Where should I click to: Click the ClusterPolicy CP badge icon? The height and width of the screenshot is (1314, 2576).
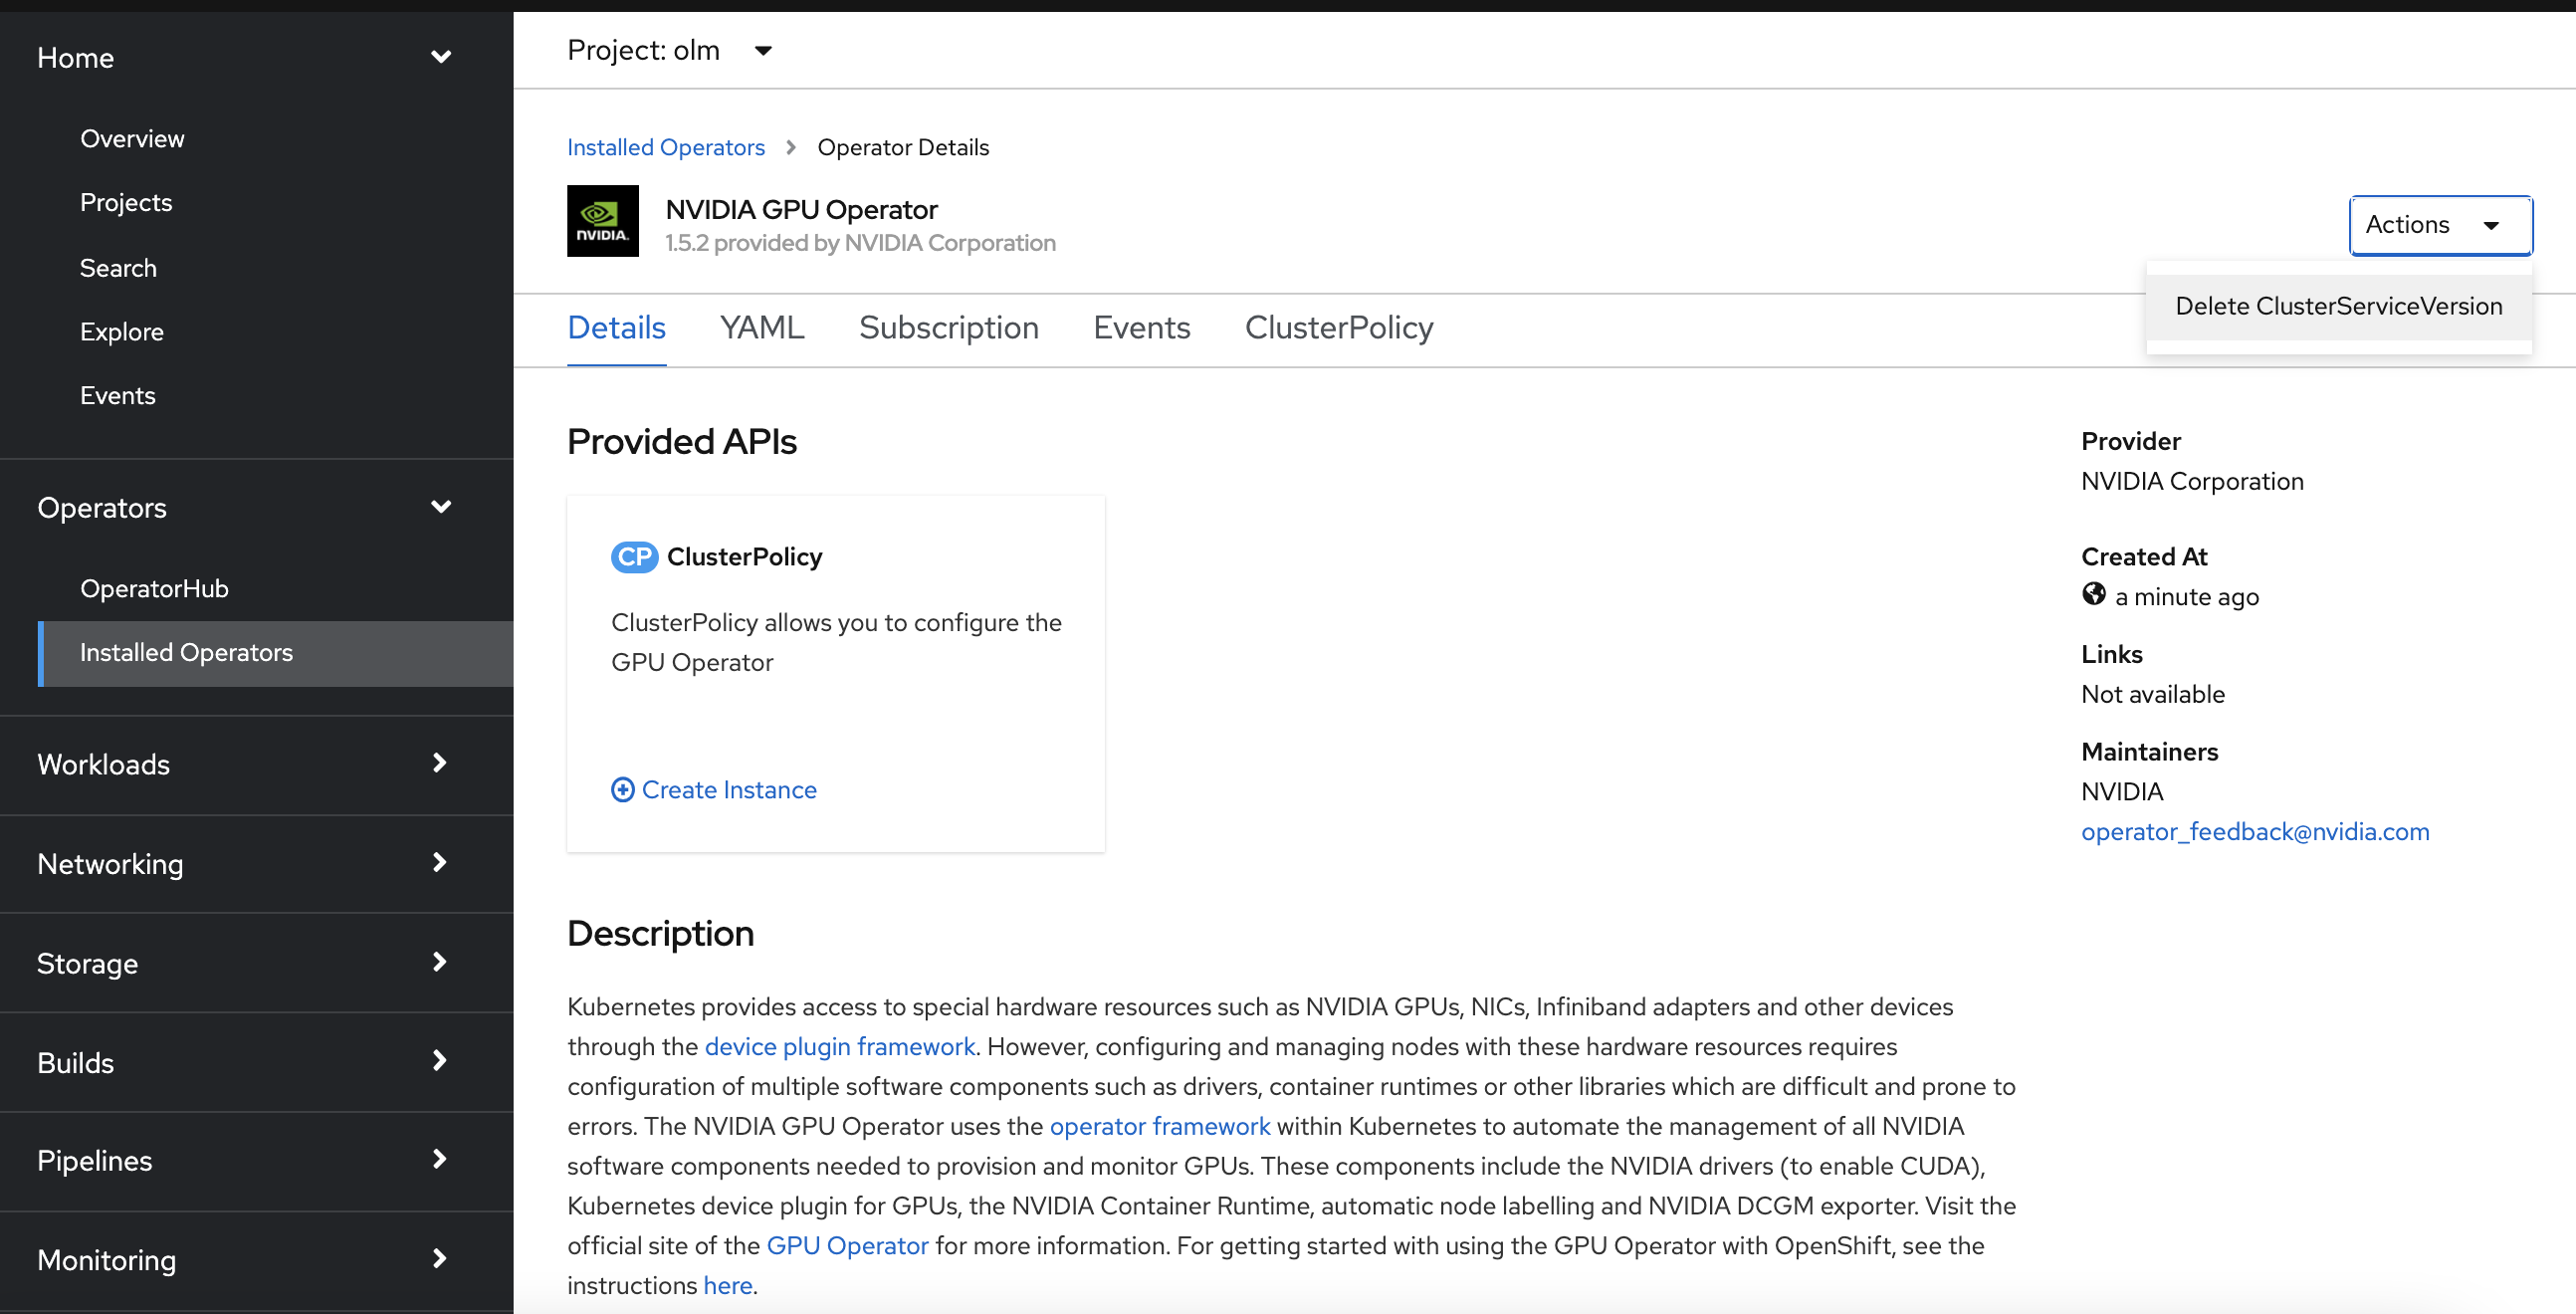click(x=634, y=557)
